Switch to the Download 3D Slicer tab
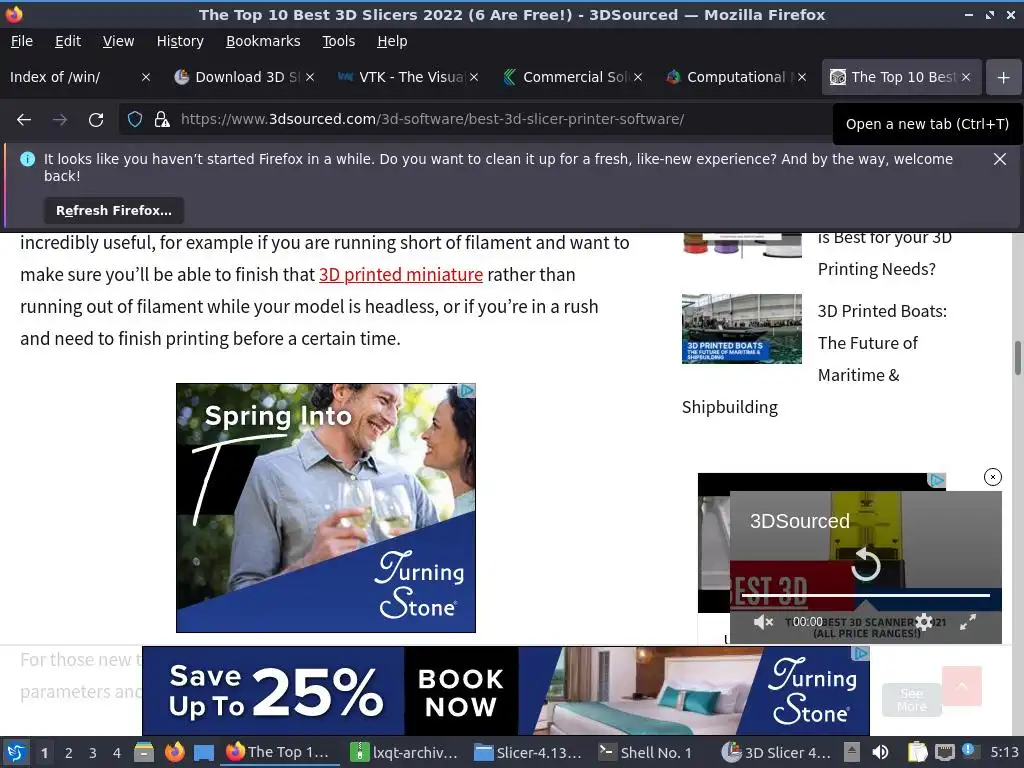 pyautogui.click(x=238, y=77)
